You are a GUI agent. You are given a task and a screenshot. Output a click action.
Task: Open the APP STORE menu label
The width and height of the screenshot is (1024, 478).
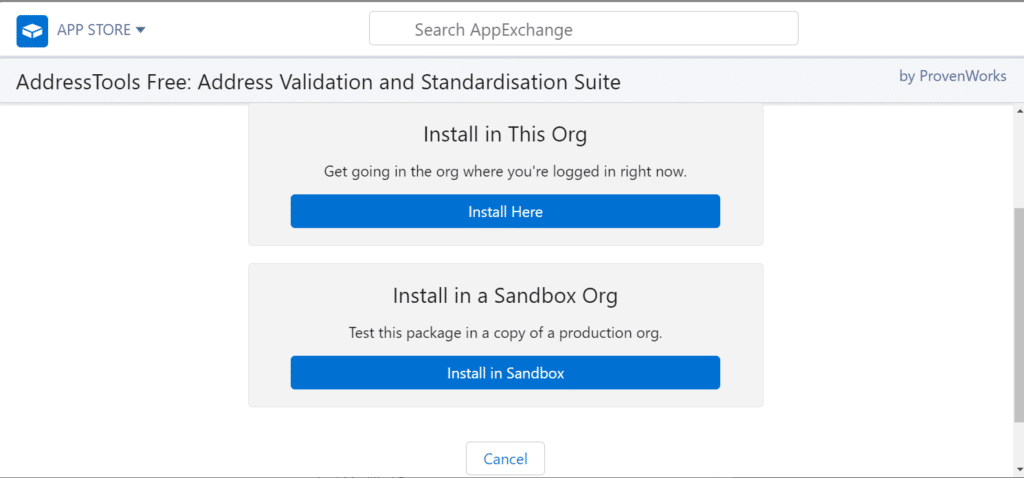tap(94, 30)
